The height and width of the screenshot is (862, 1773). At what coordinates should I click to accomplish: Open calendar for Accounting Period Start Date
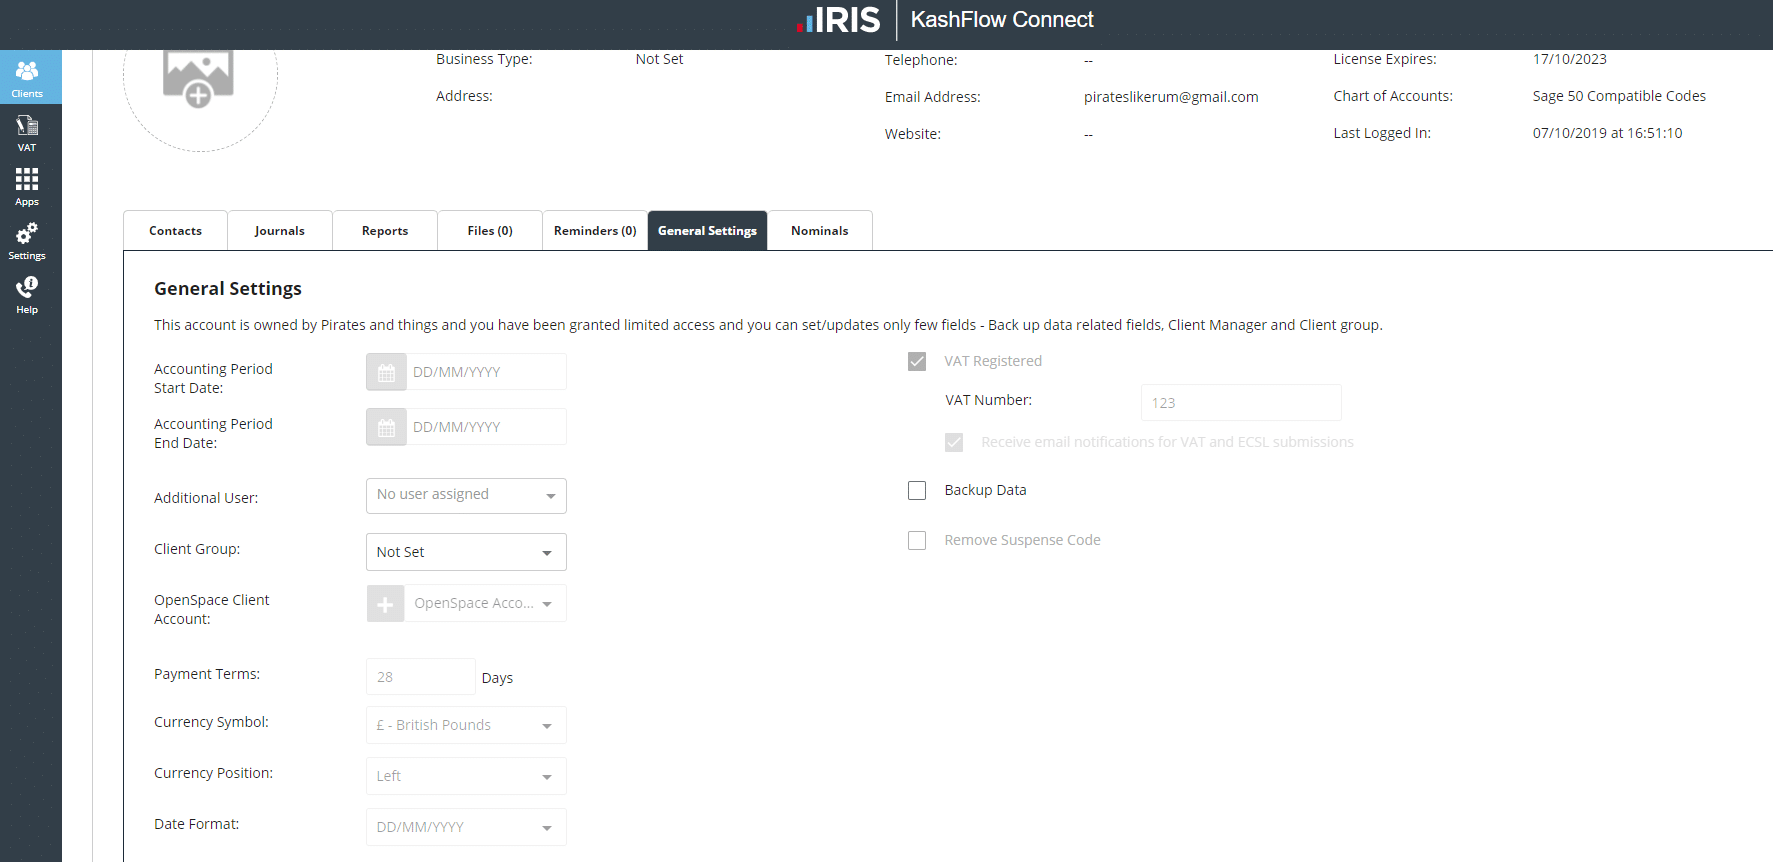tap(386, 372)
